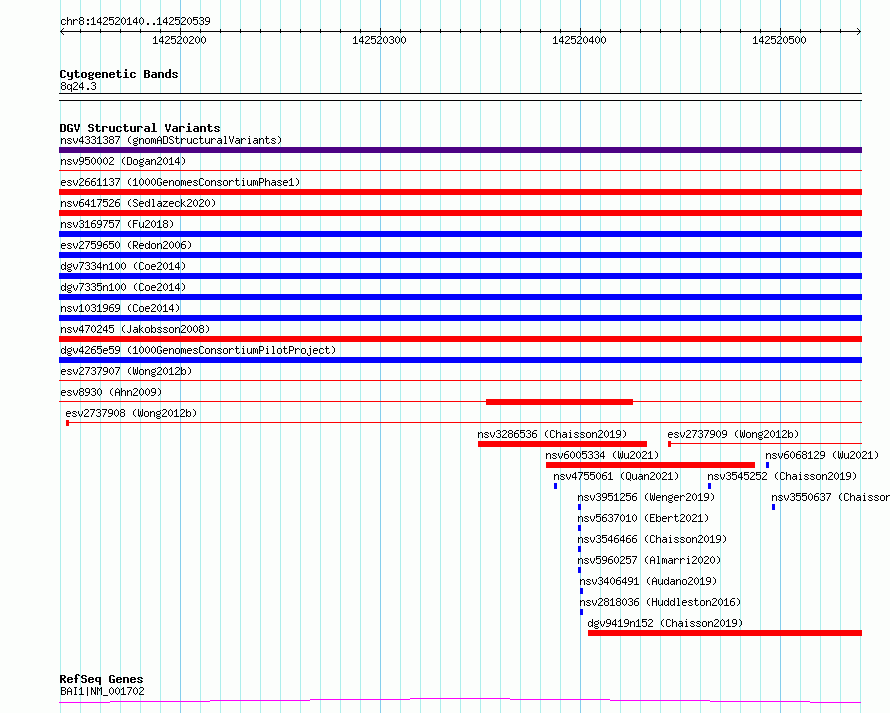The width and height of the screenshot is (890, 713).
Task: Open the nsv4755061 (Quan2021) variant label
Action: point(616,476)
